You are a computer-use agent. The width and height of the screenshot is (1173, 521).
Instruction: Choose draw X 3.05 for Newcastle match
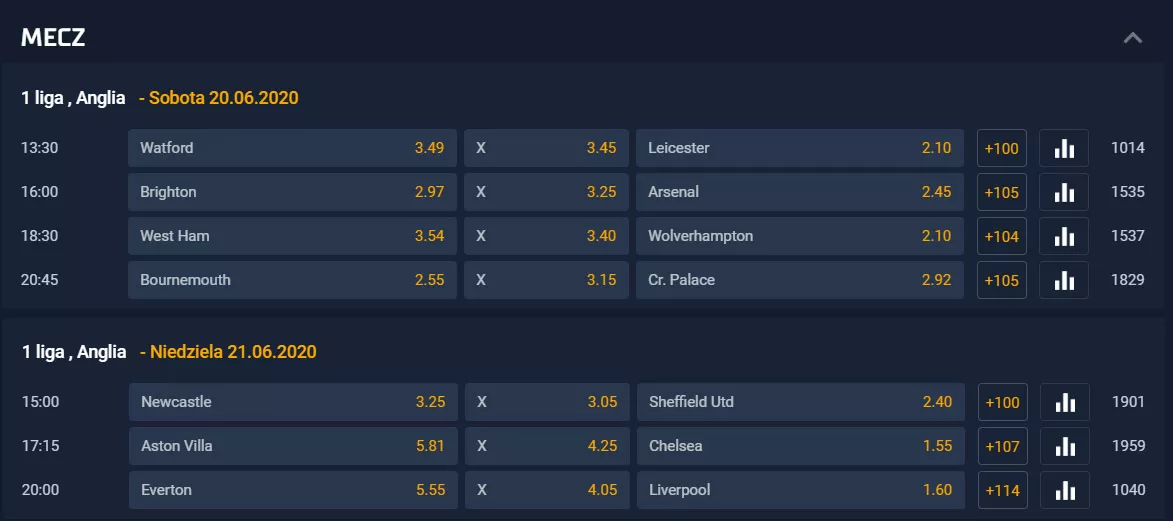click(548, 402)
